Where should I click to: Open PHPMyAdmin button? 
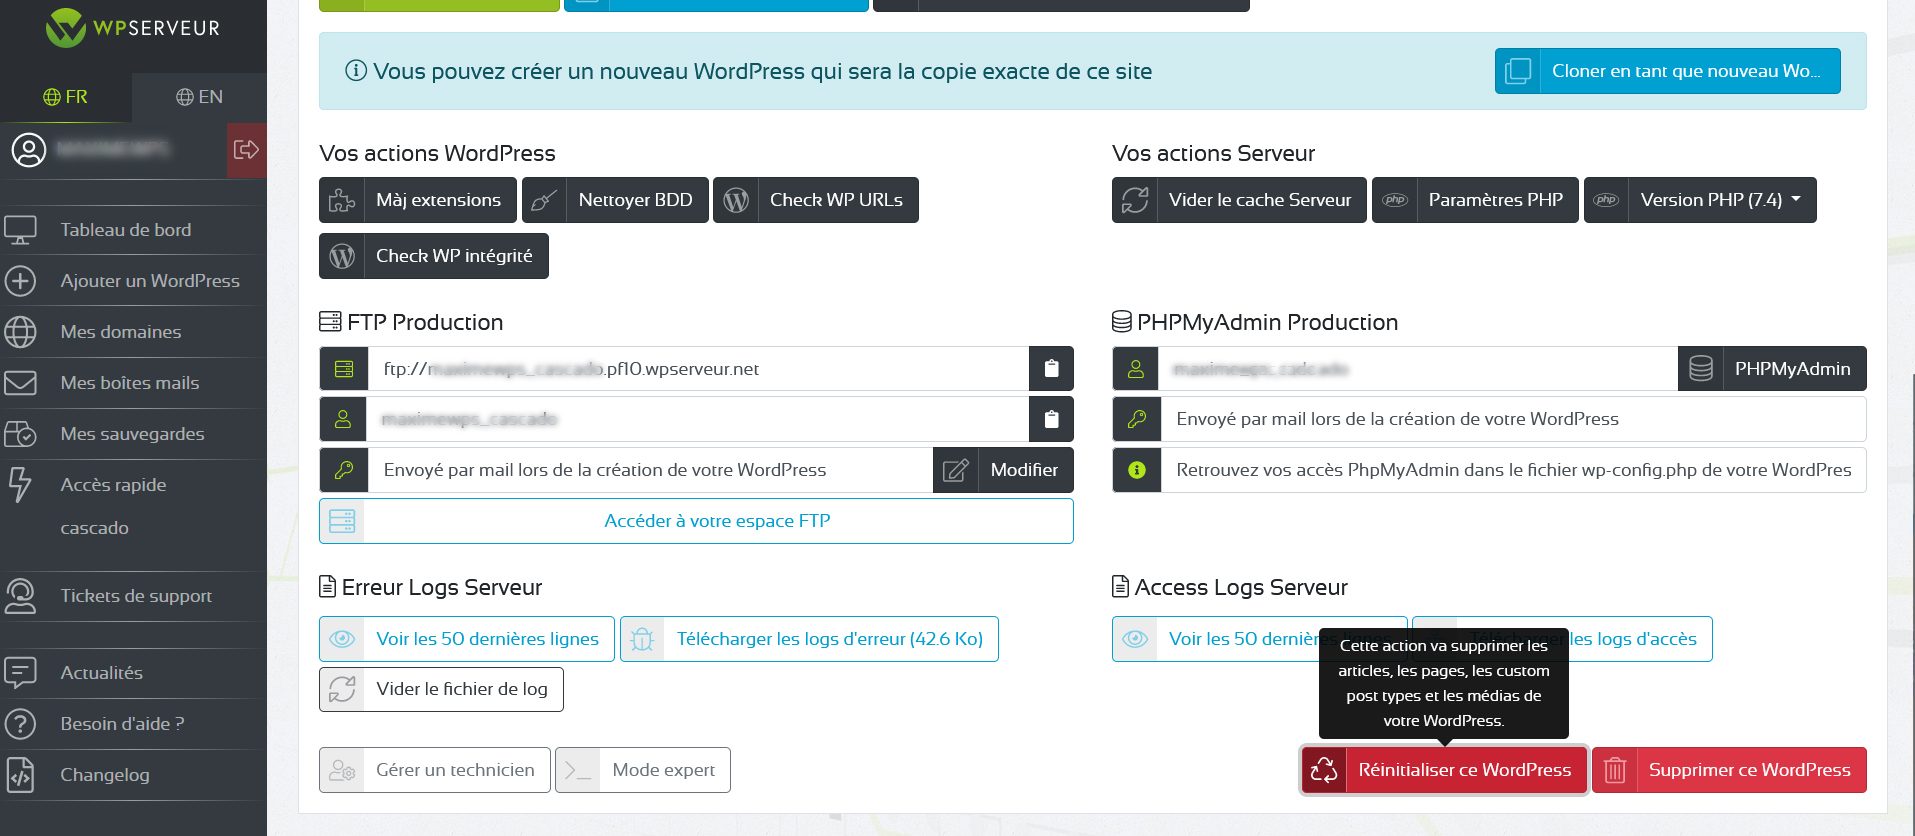click(x=1772, y=369)
